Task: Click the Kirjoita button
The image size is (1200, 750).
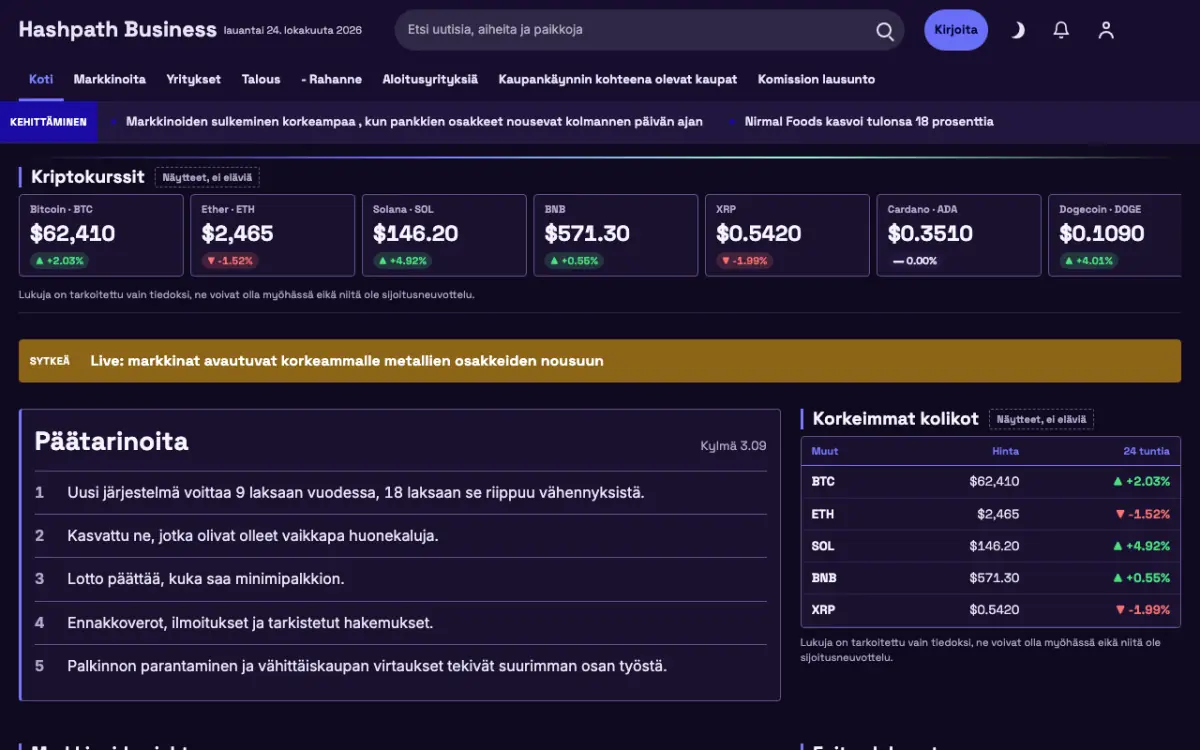Action: (x=956, y=30)
